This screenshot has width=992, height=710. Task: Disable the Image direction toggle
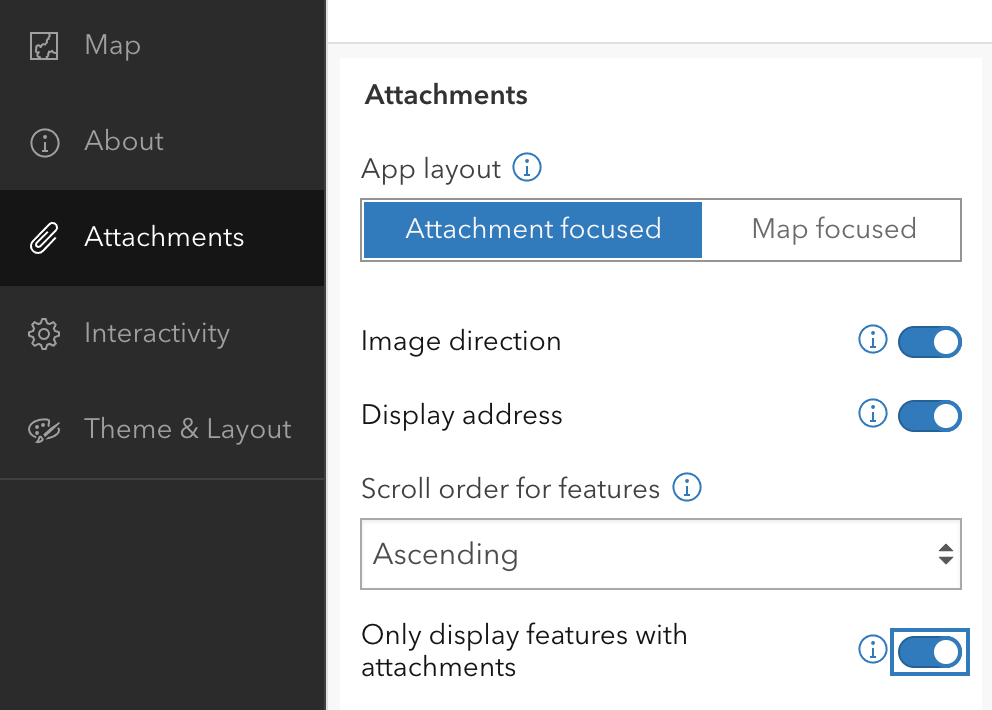coord(929,342)
